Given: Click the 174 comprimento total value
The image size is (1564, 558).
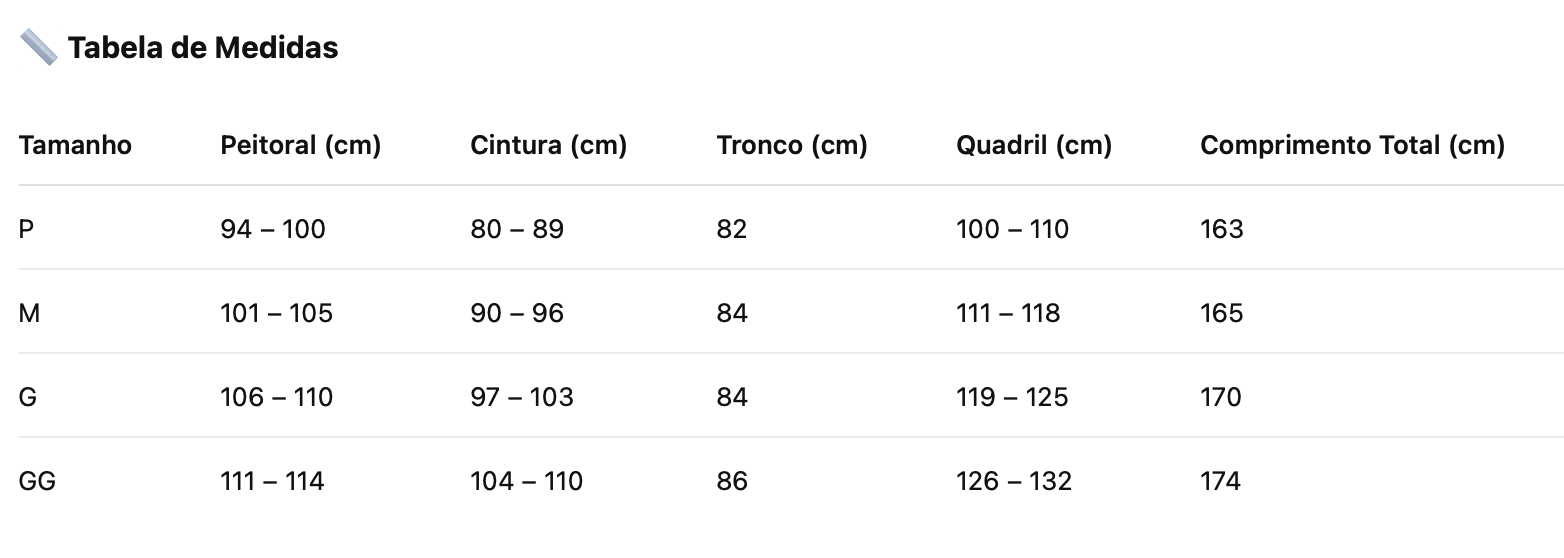Looking at the screenshot, I should pyautogui.click(x=1220, y=481).
